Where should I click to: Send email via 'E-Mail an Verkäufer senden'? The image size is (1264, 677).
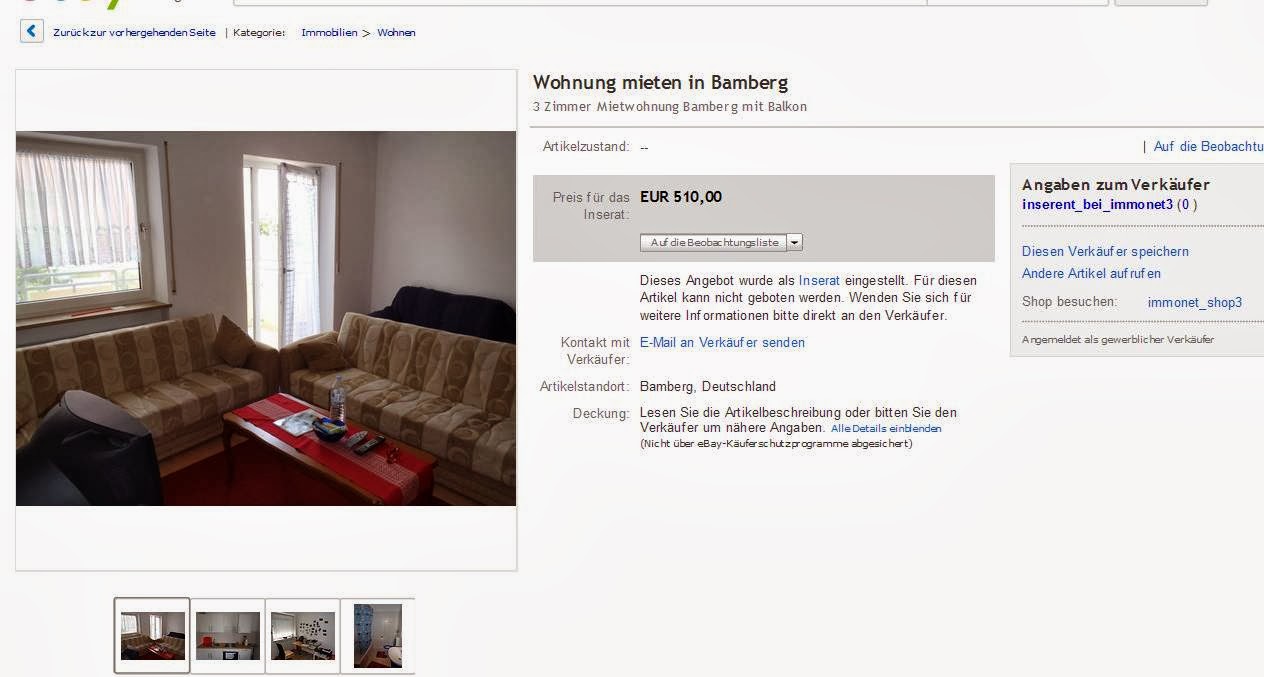tap(722, 342)
